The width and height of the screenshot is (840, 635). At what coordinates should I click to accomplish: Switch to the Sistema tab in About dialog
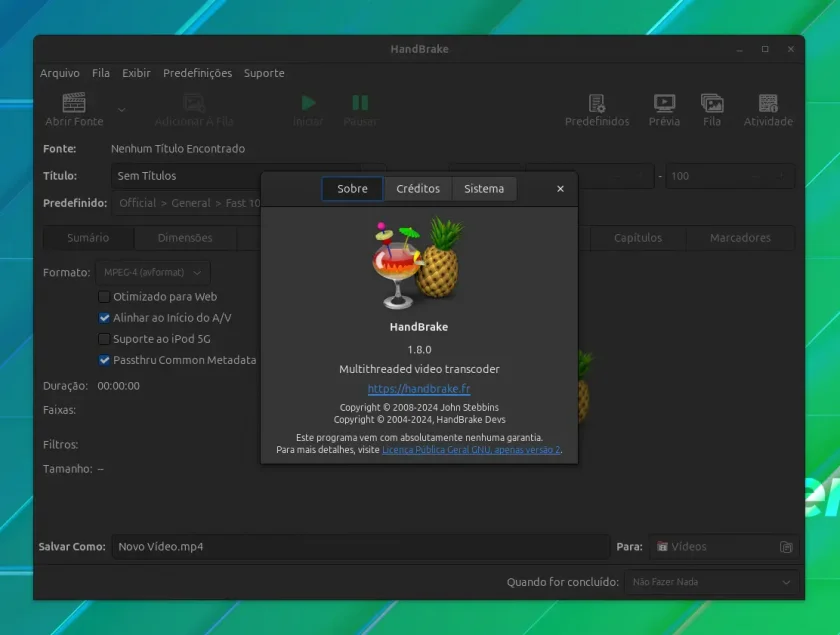[x=484, y=189]
